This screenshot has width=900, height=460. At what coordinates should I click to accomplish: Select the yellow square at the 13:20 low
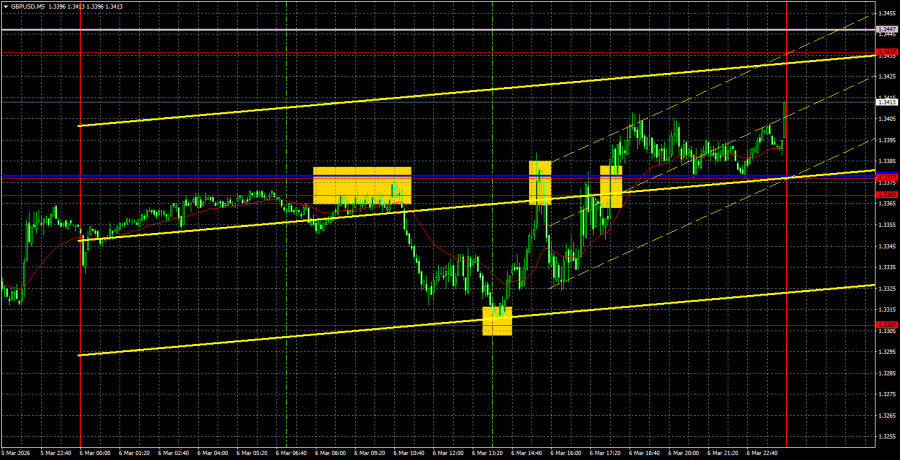(497, 321)
